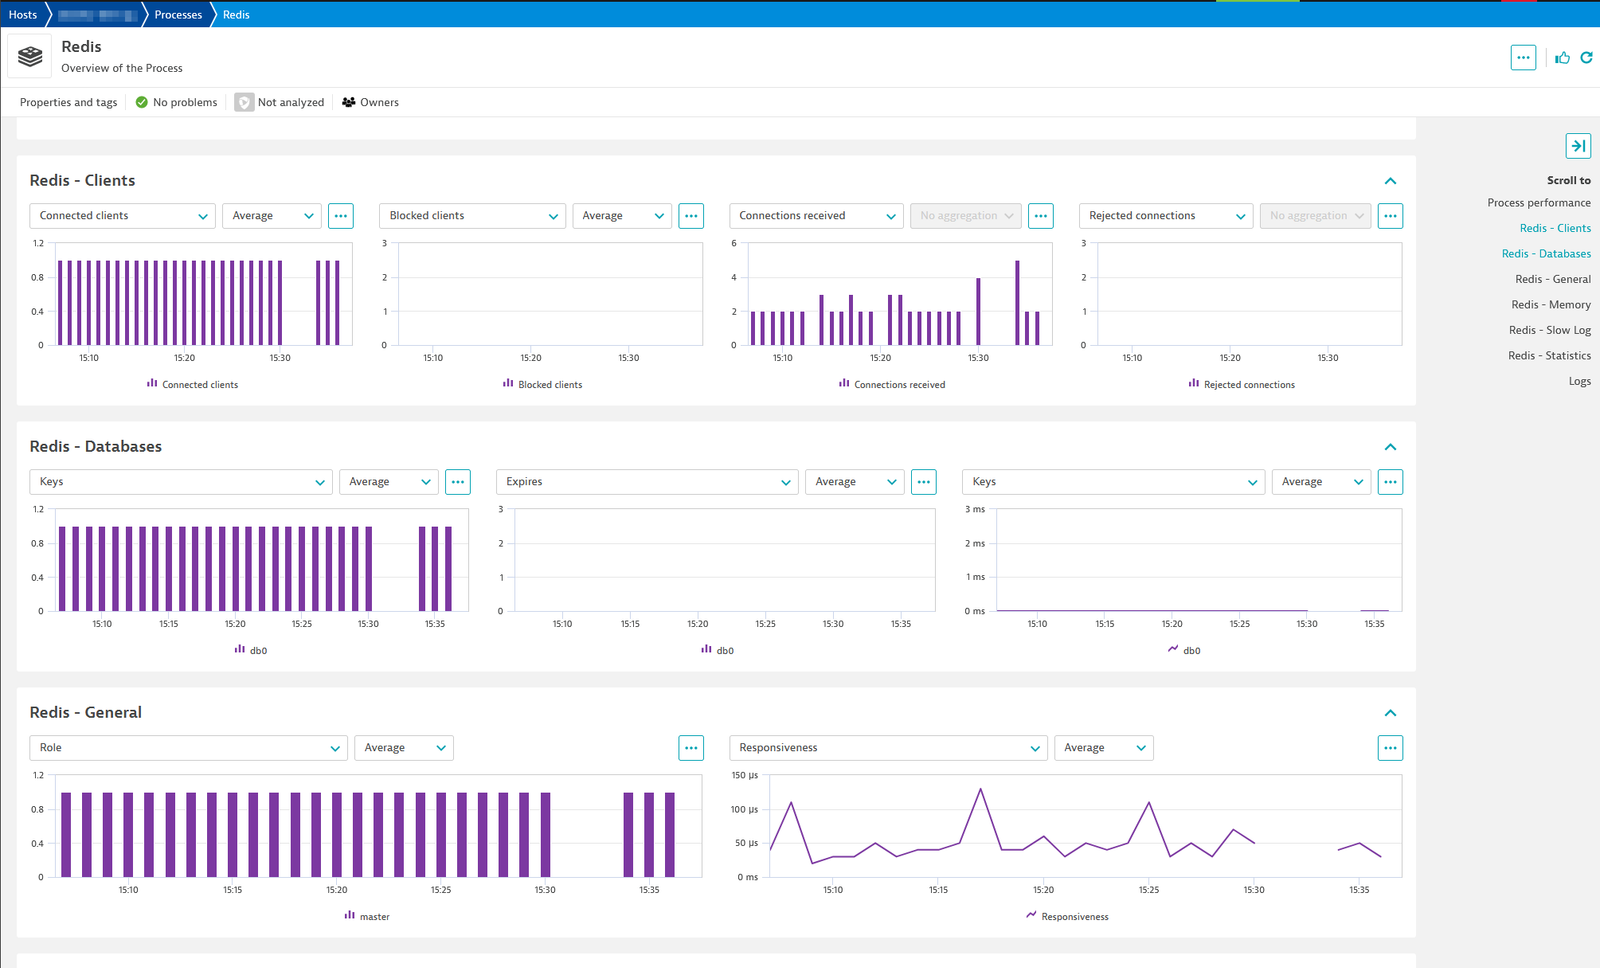Toggle the Connections received legend entry

892,384
